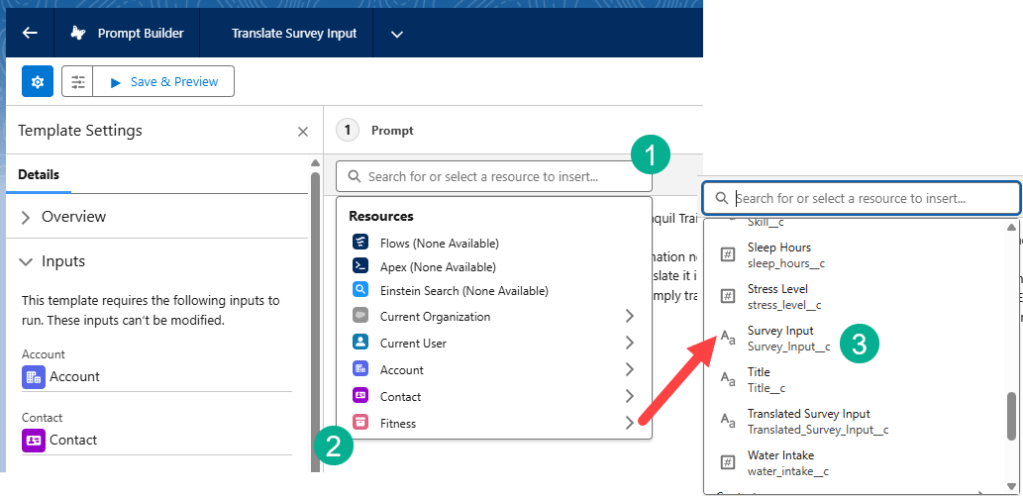This screenshot has width=1023, height=496.
Task: Click the blue settings gear icon
Action: pos(37,82)
